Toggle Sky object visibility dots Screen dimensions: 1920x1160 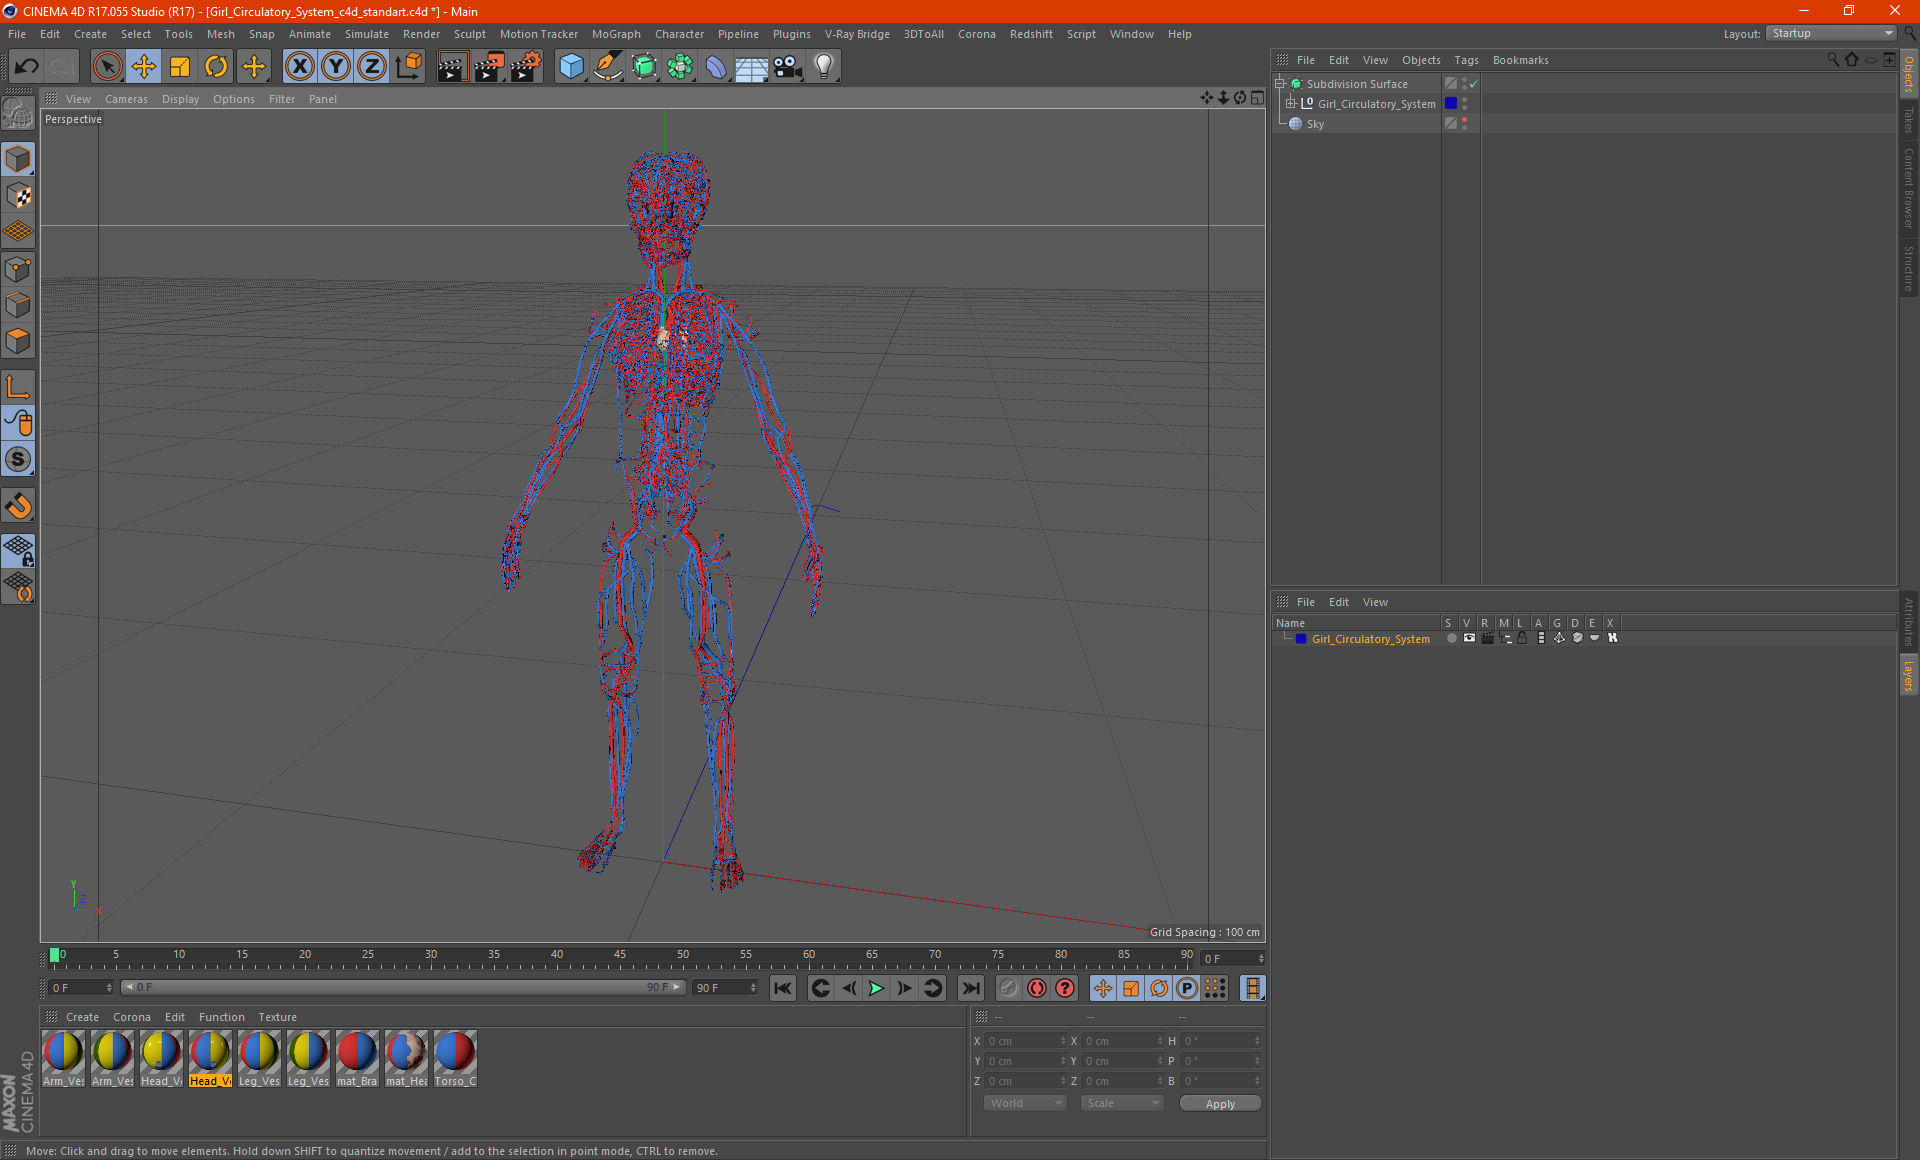coord(1465,124)
